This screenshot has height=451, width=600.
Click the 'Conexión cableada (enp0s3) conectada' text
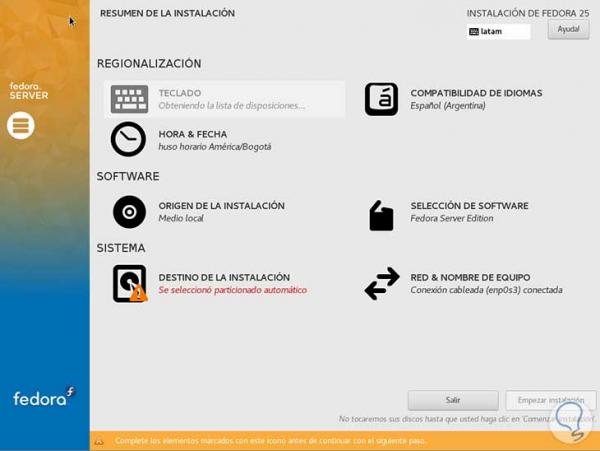click(x=486, y=290)
